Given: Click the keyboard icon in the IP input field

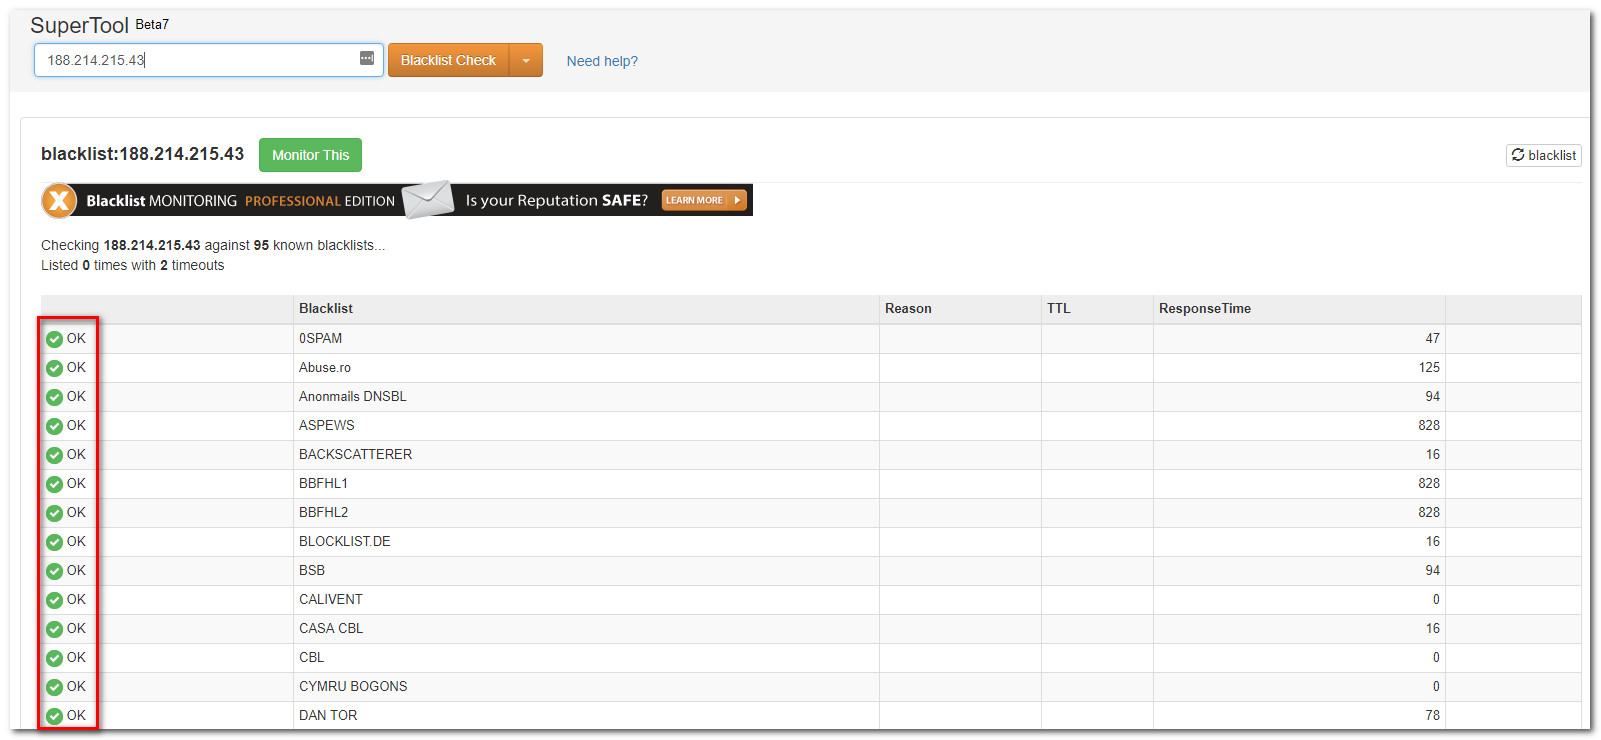Looking at the screenshot, I should [367, 58].
